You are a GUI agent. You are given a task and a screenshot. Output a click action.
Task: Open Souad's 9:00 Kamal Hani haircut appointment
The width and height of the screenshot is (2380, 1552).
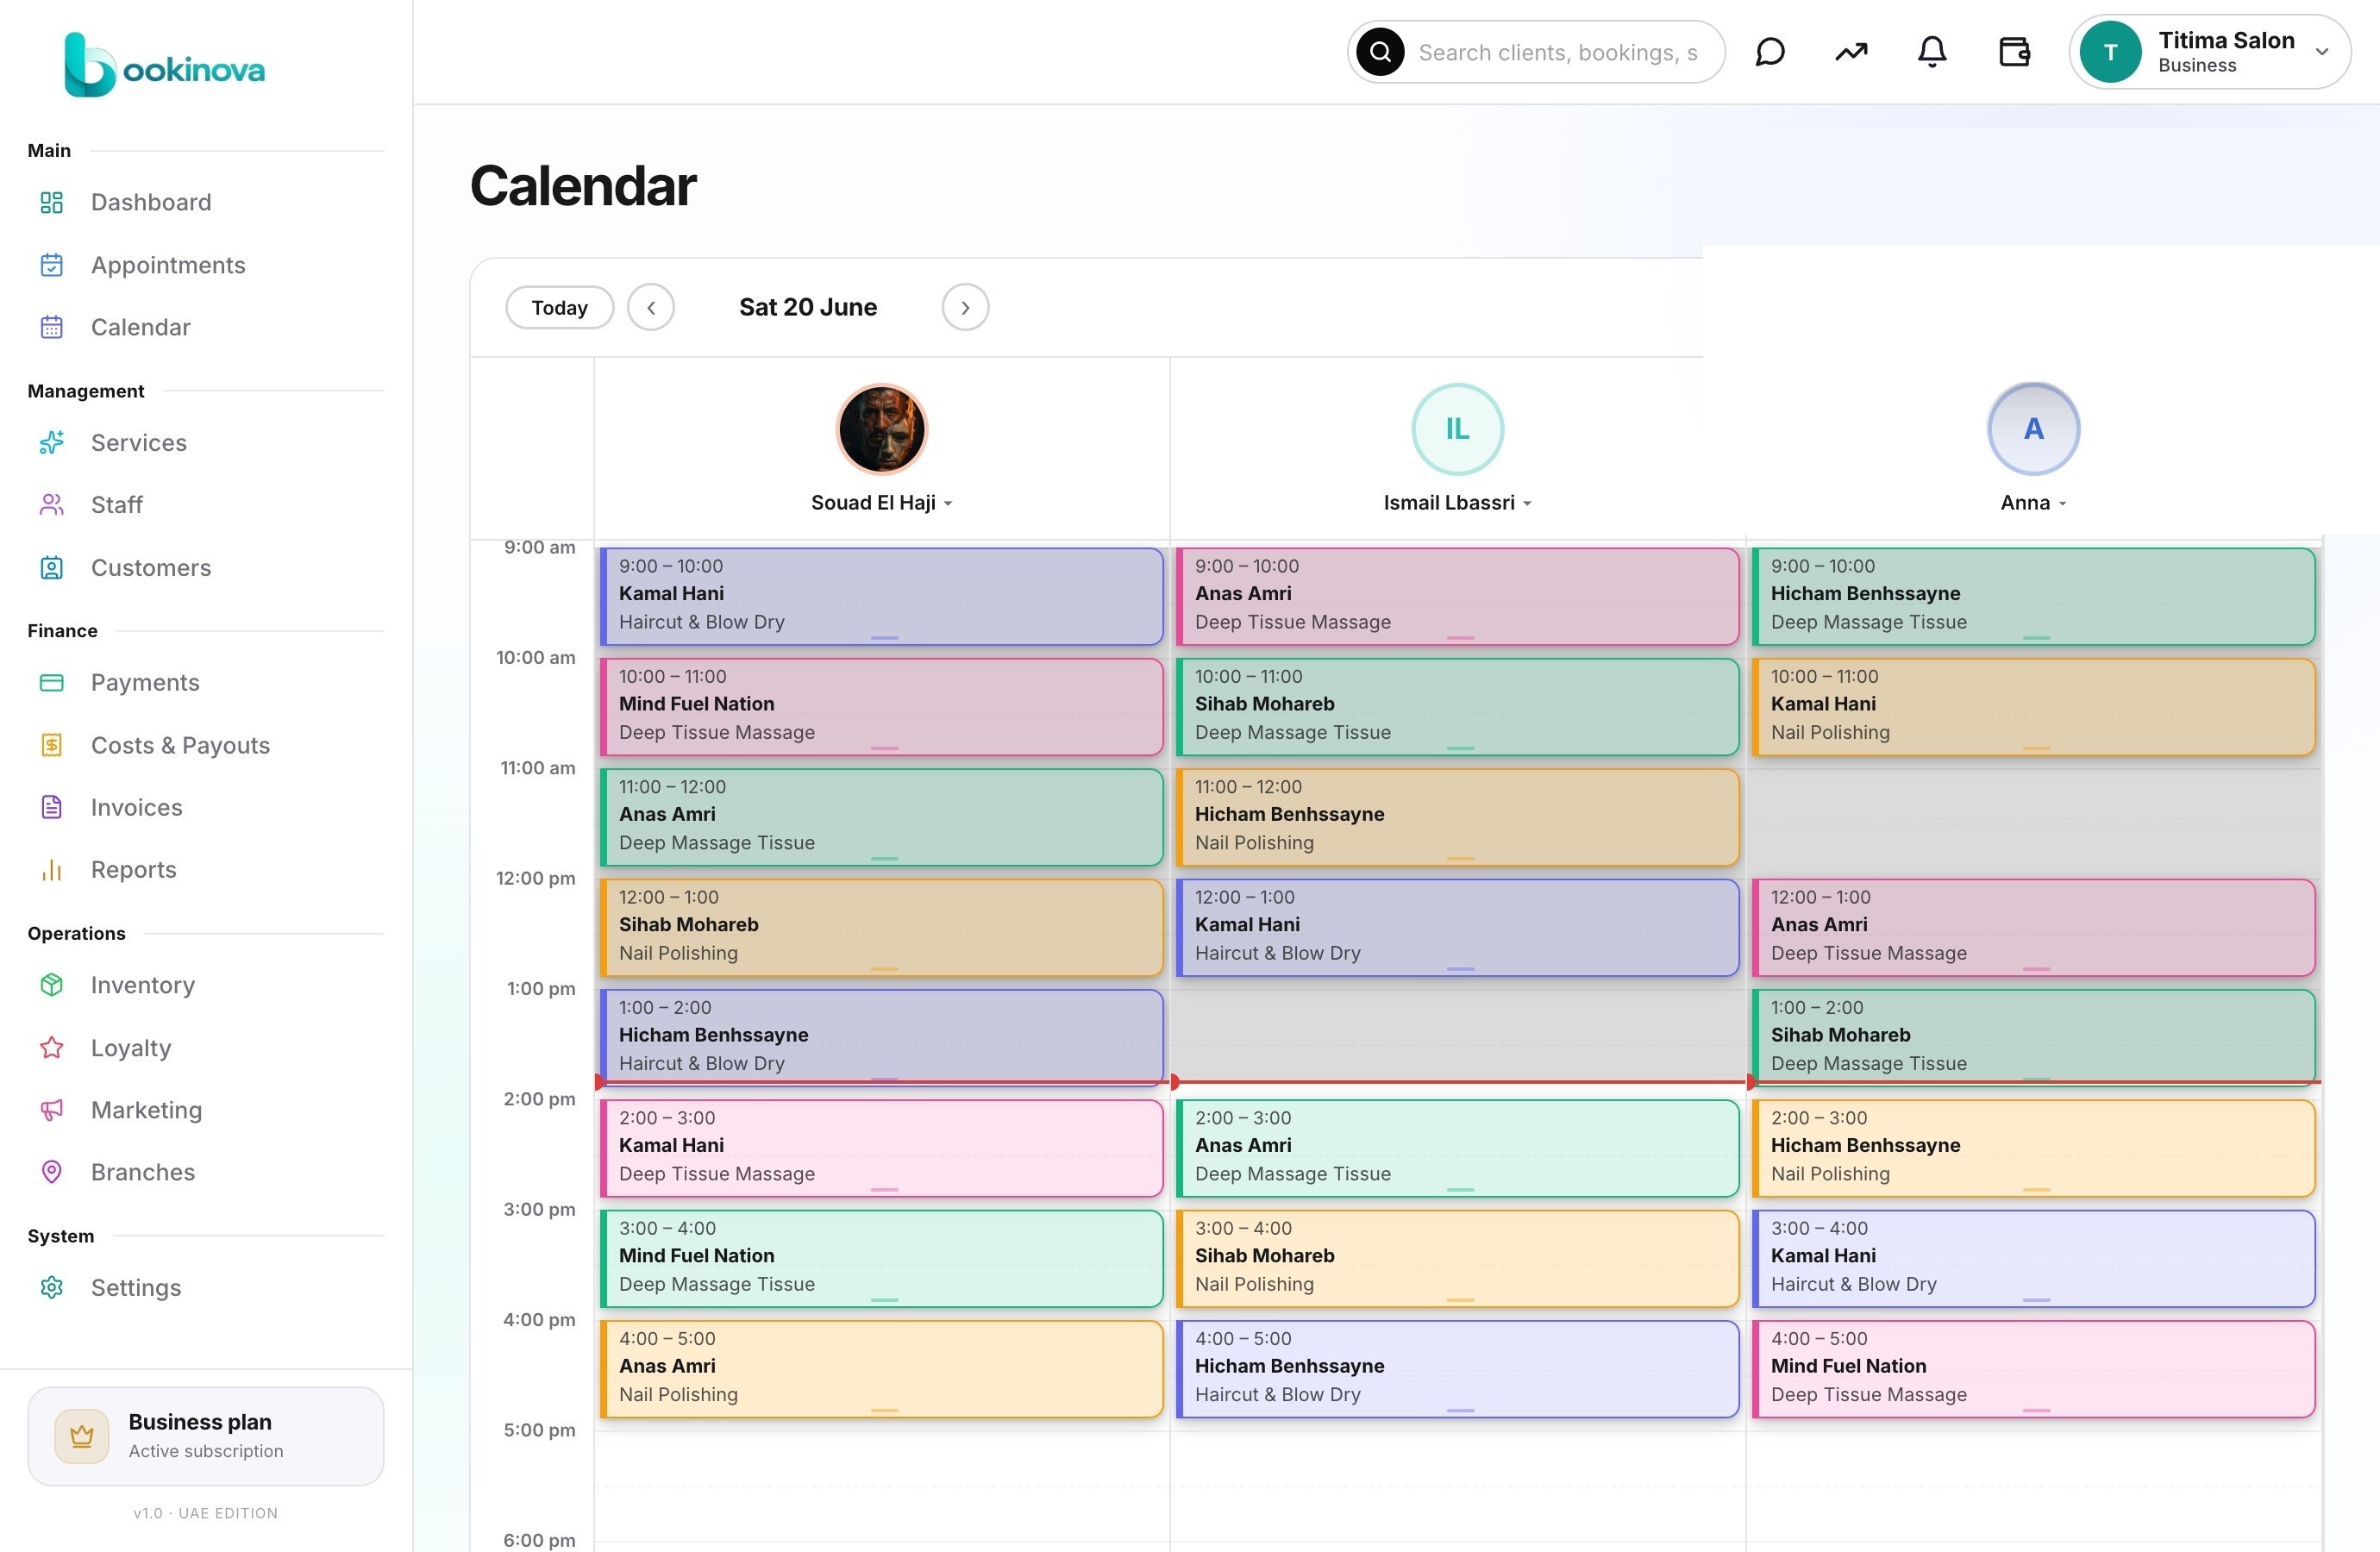[881, 596]
